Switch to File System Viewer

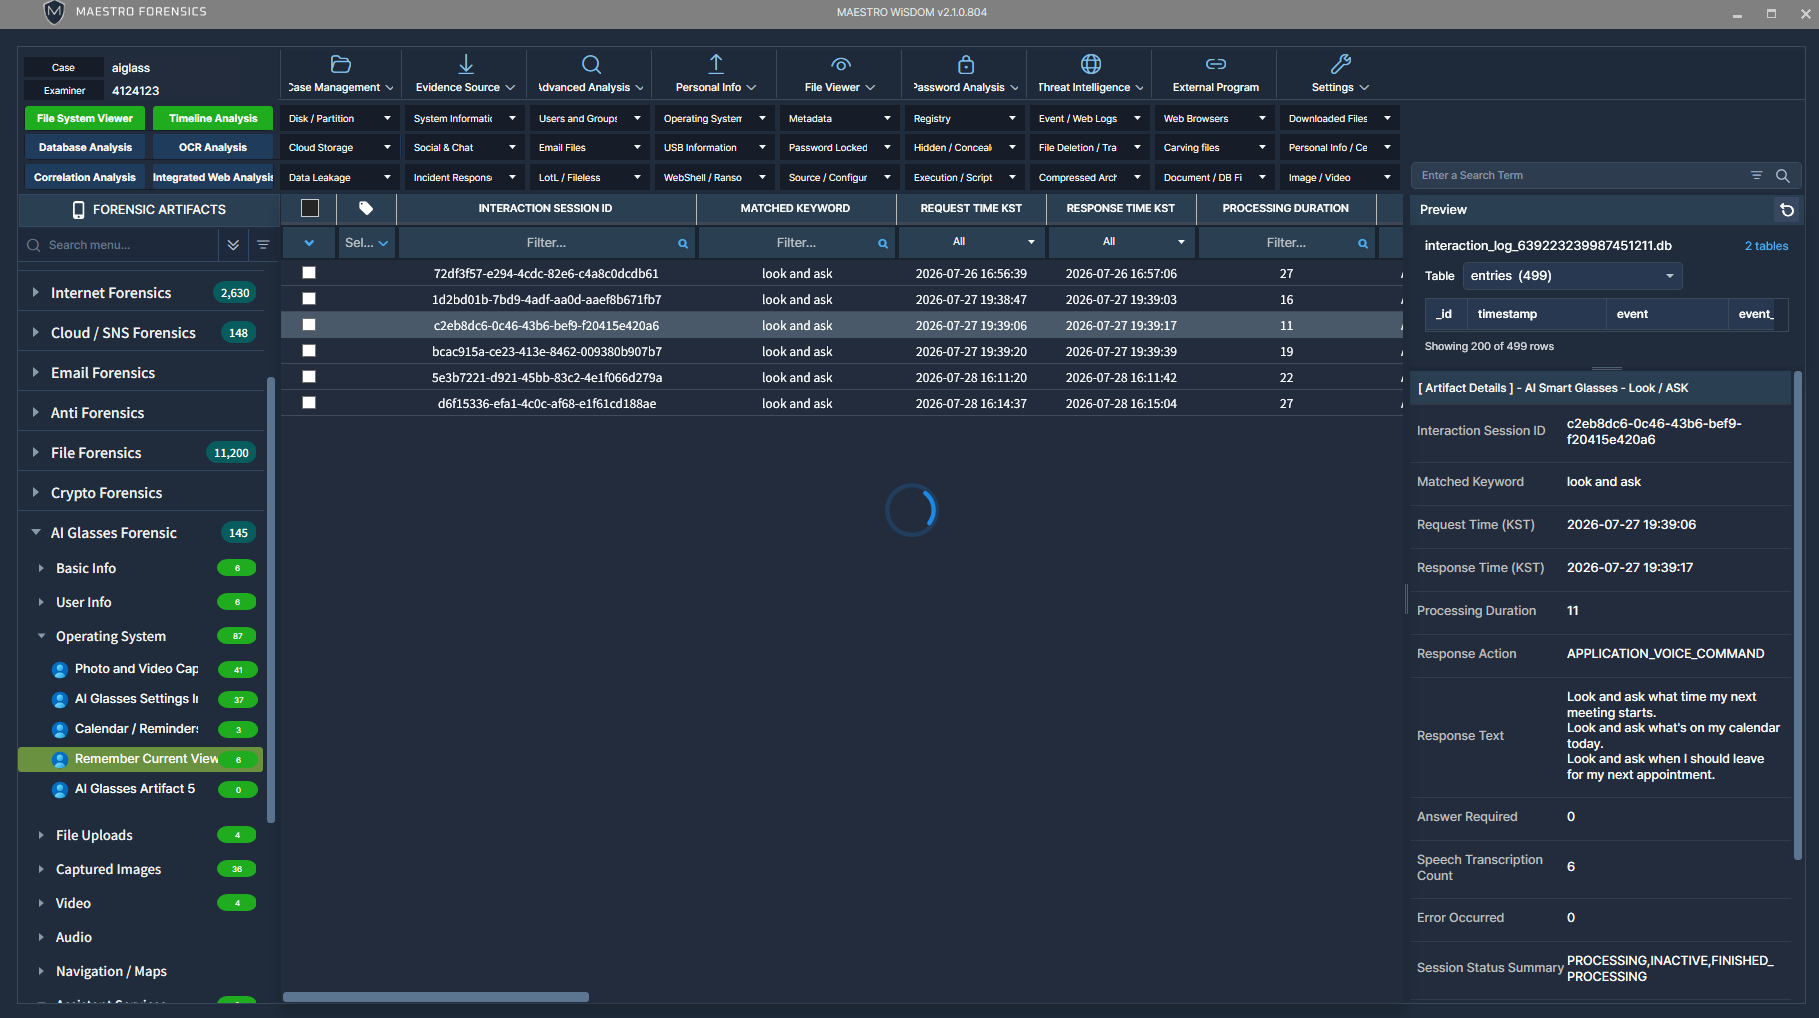point(85,119)
